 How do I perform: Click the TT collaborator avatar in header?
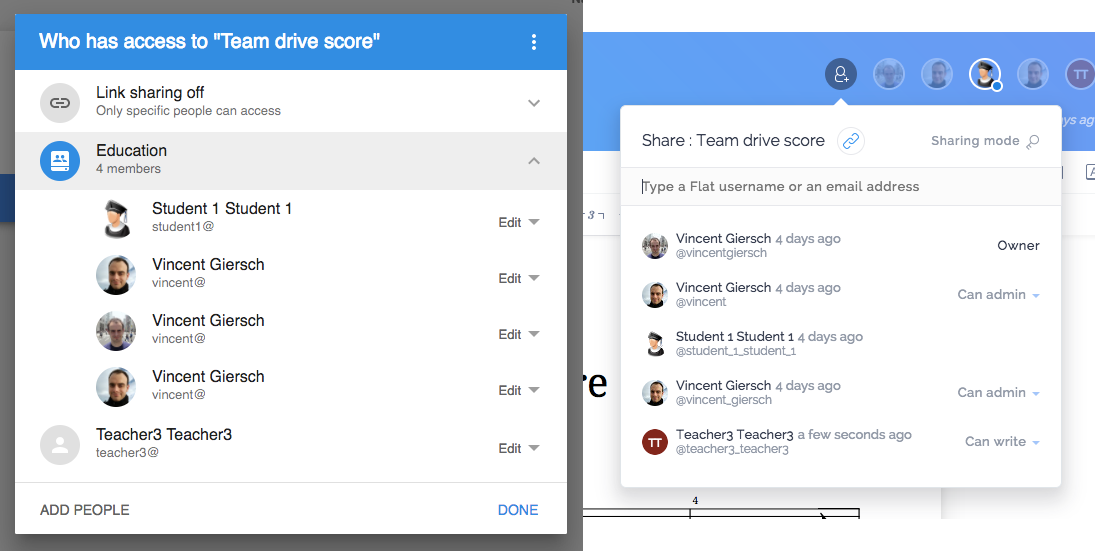(x=1080, y=74)
